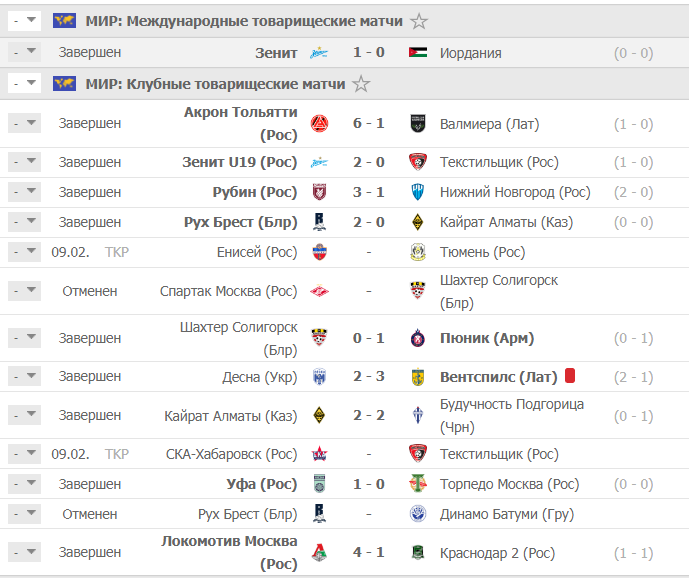
Task: Click the Рубин club logo
Action: coord(319,192)
